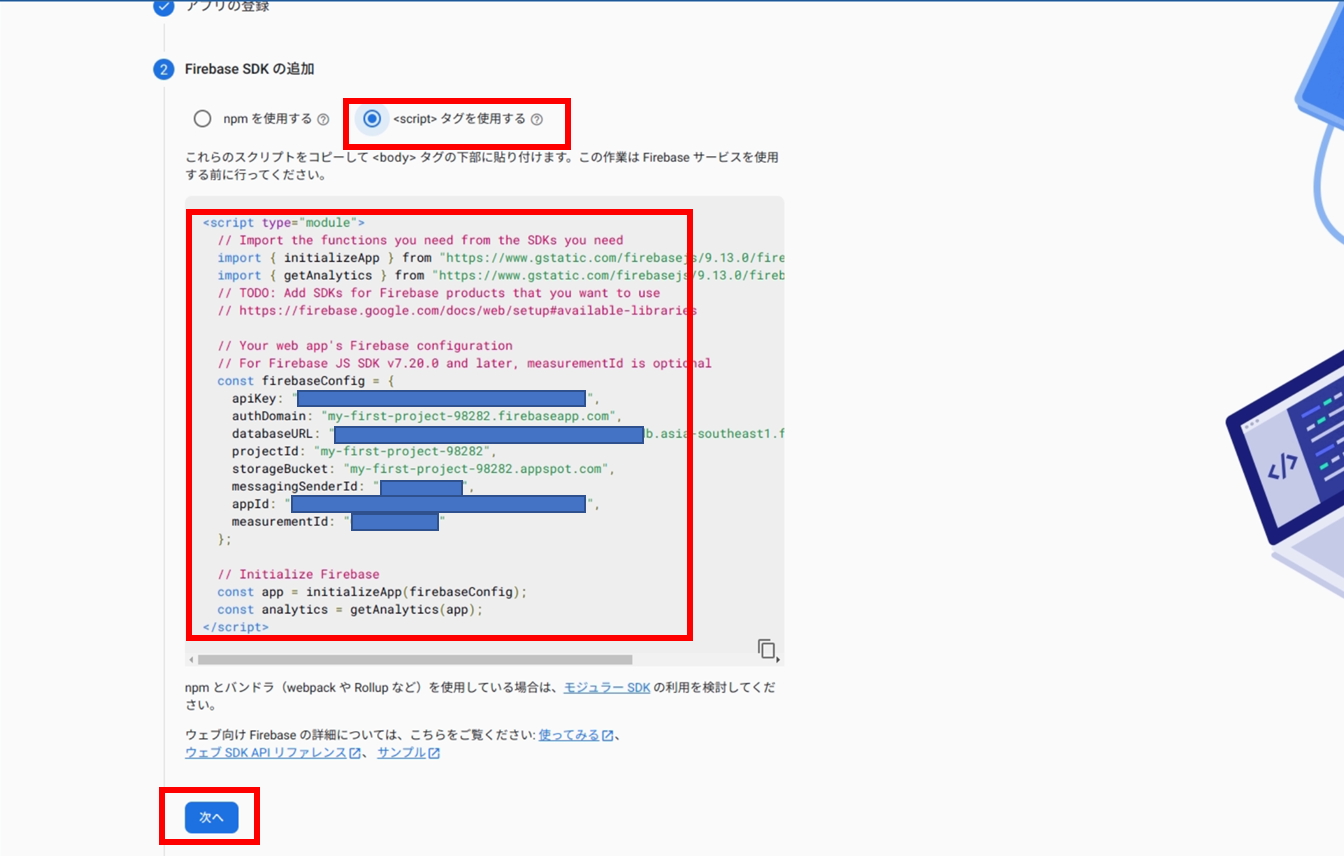Click the // TODO: Add SDKs comment line
The height and width of the screenshot is (856, 1344).
click(x=439, y=293)
